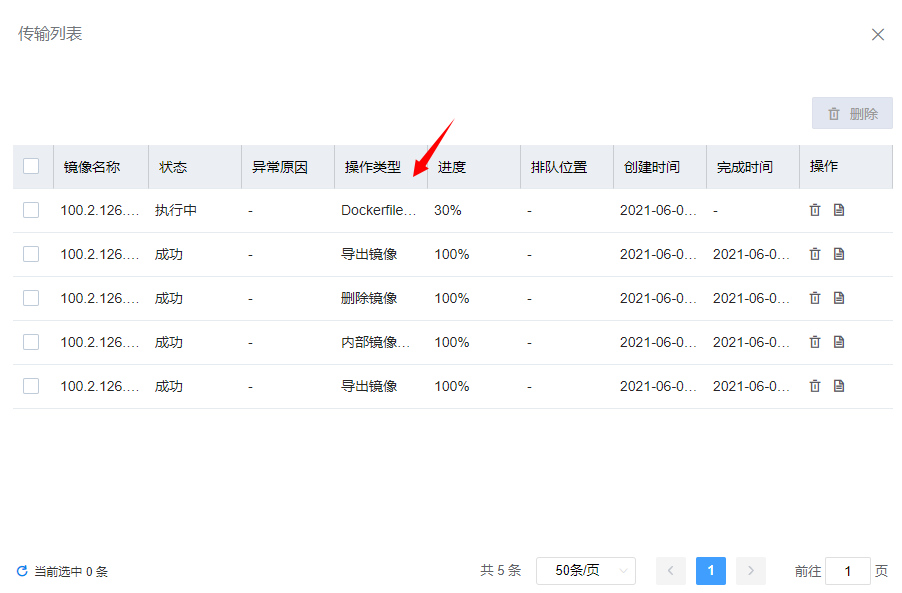Click trash icon in the last table row
This screenshot has height=593, width=902.
(x=815, y=386)
